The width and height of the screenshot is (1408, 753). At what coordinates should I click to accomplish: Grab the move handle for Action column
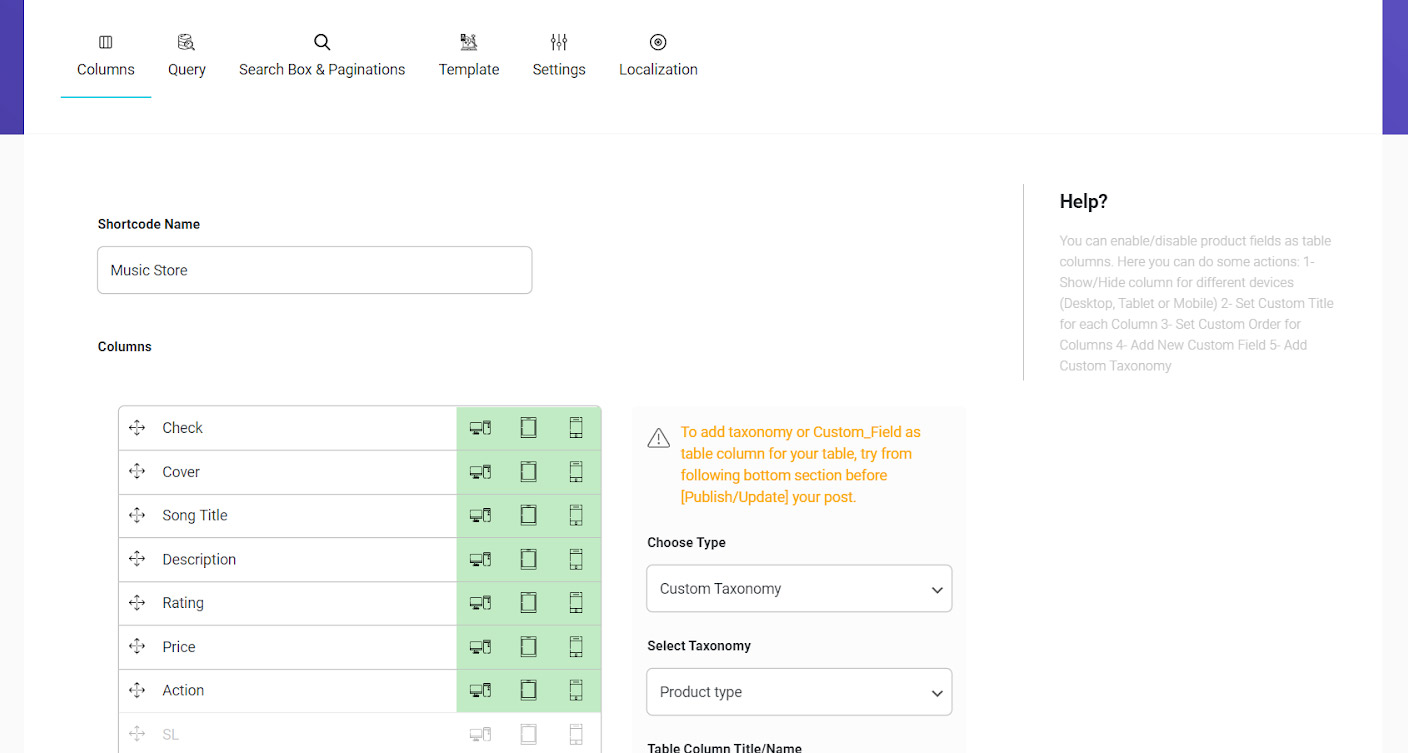point(138,690)
